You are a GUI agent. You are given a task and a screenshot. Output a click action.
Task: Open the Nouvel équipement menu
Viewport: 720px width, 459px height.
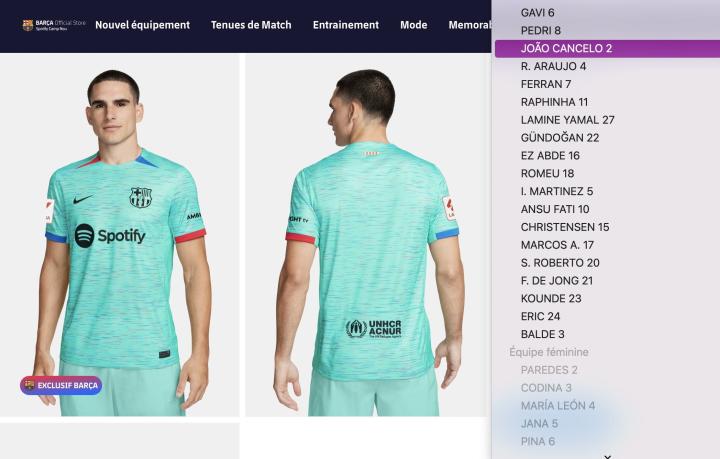[x=142, y=25]
